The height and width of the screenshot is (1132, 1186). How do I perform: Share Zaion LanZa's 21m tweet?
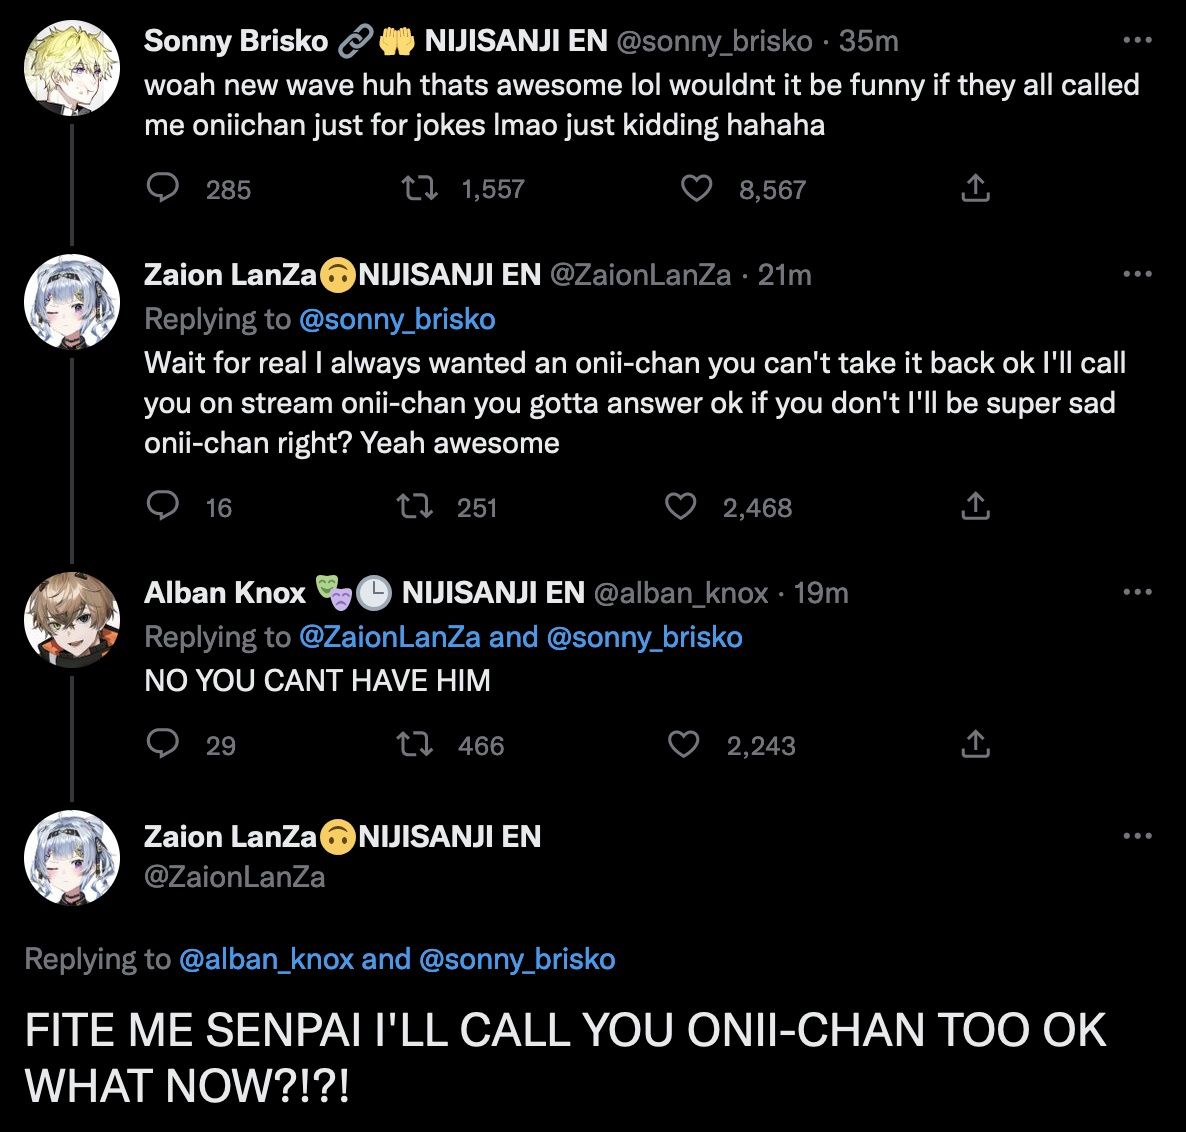tap(975, 506)
